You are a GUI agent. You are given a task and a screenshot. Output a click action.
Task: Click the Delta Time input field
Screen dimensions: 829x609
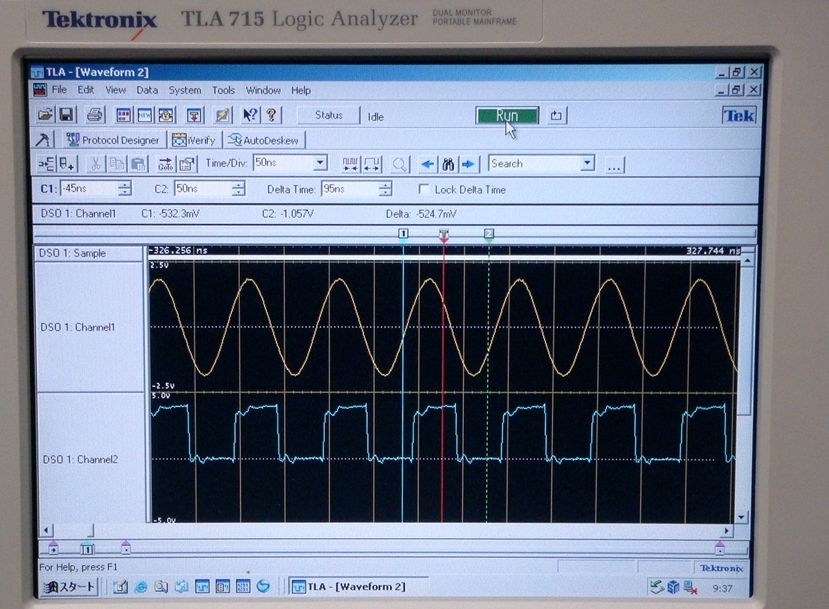[x=350, y=189]
